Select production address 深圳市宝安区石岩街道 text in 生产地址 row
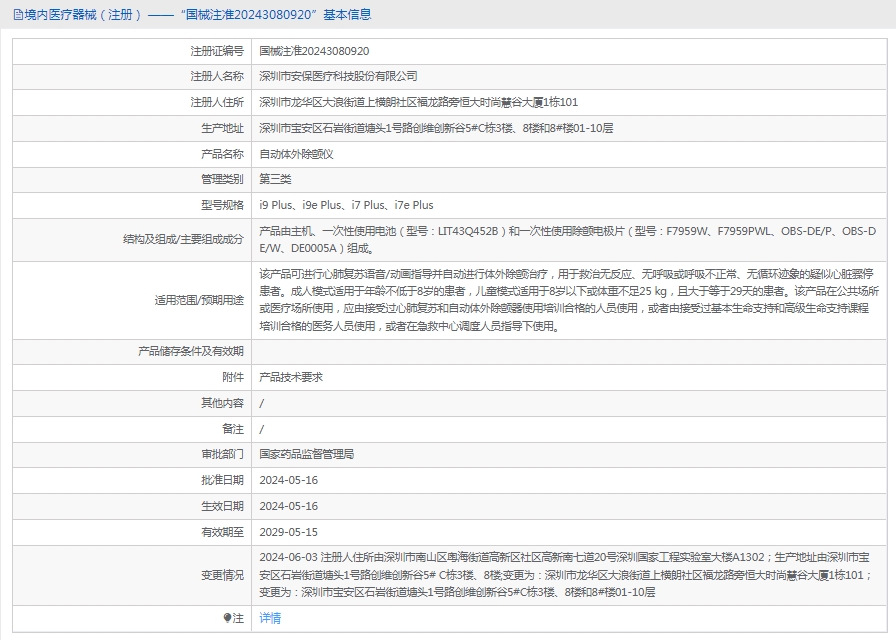The image size is (896, 640). coord(436,128)
